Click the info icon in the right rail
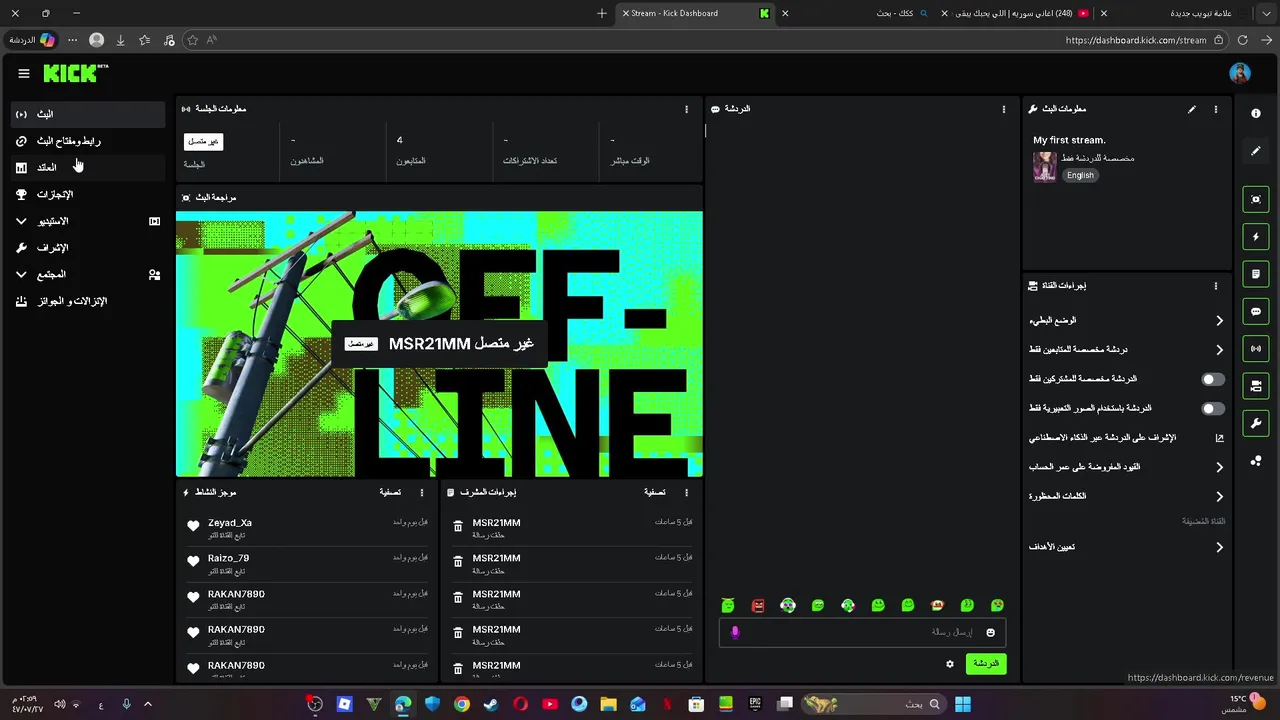Screen dimensions: 1280x720 point(1256,113)
